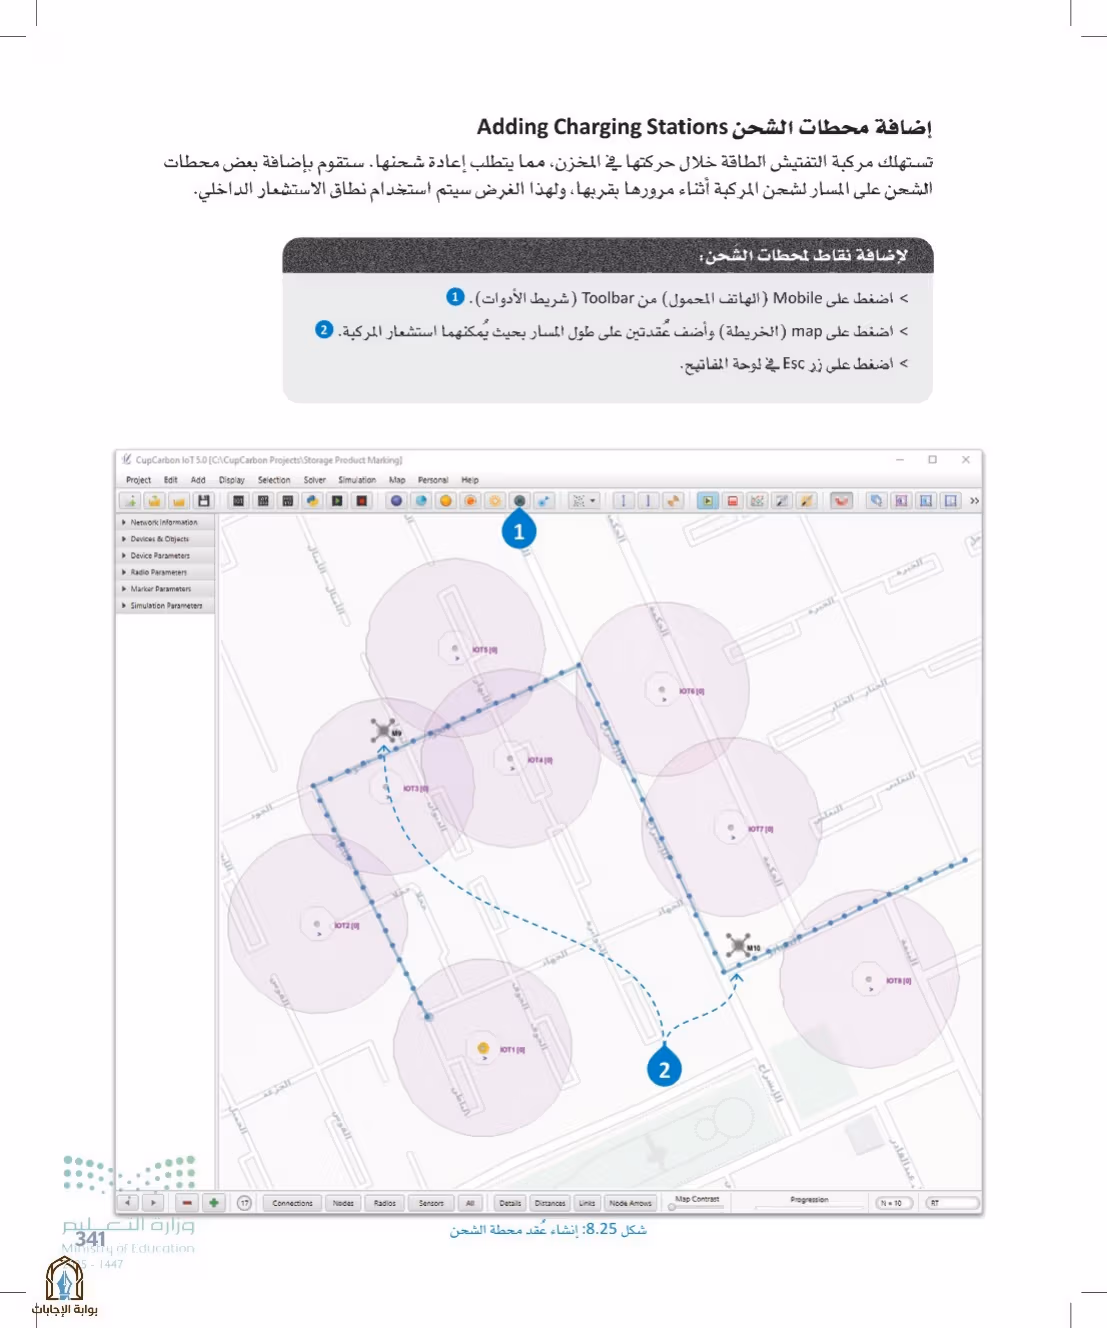Select the orange-red base station icon
1107x1328 pixels.
[470, 501]
